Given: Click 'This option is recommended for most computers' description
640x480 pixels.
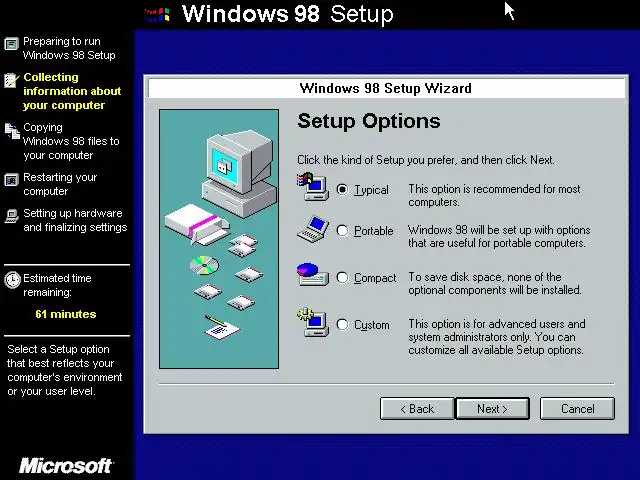Looking at the screenshot, I should click(494, 196).
